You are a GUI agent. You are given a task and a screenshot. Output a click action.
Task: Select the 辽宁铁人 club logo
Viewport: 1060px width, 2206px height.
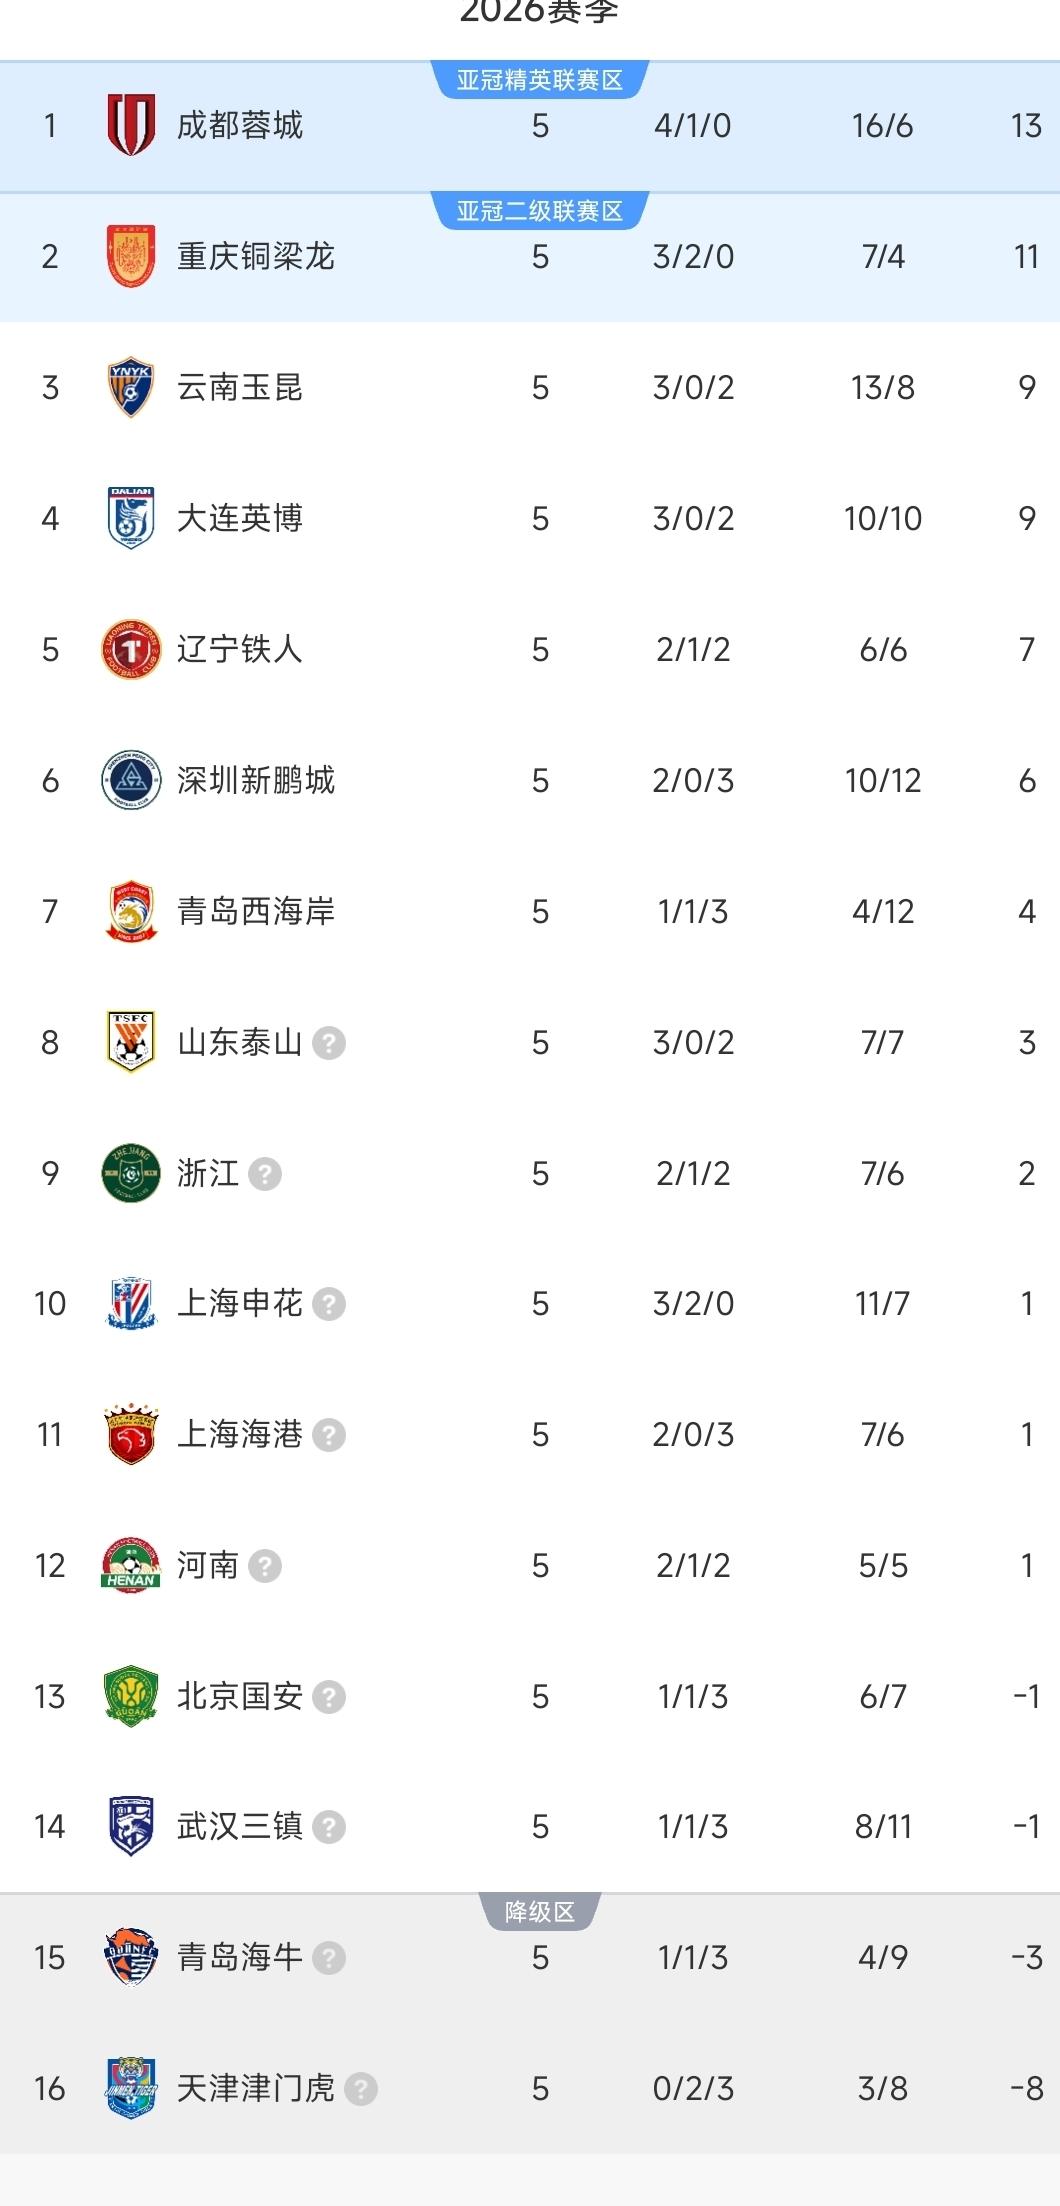pyautogui.click(x=131, y=649)
